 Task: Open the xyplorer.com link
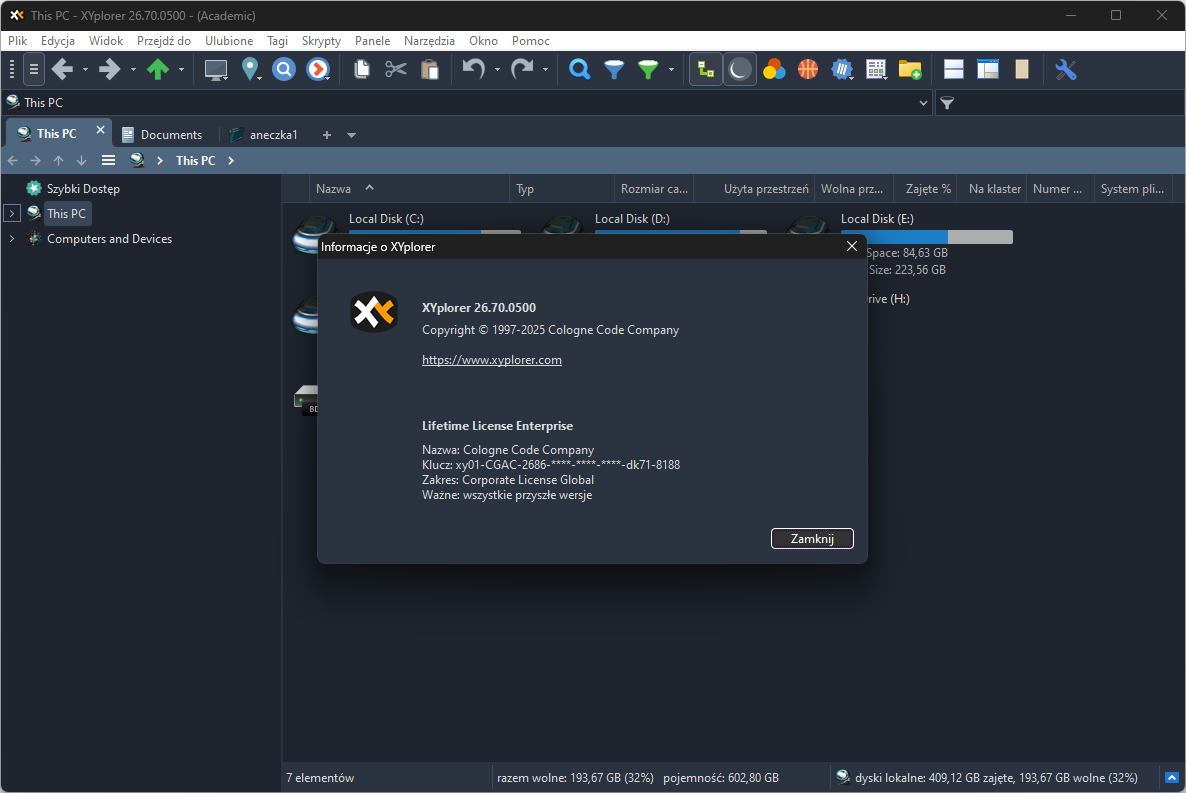pyautogui.click(x=492, y=360)
